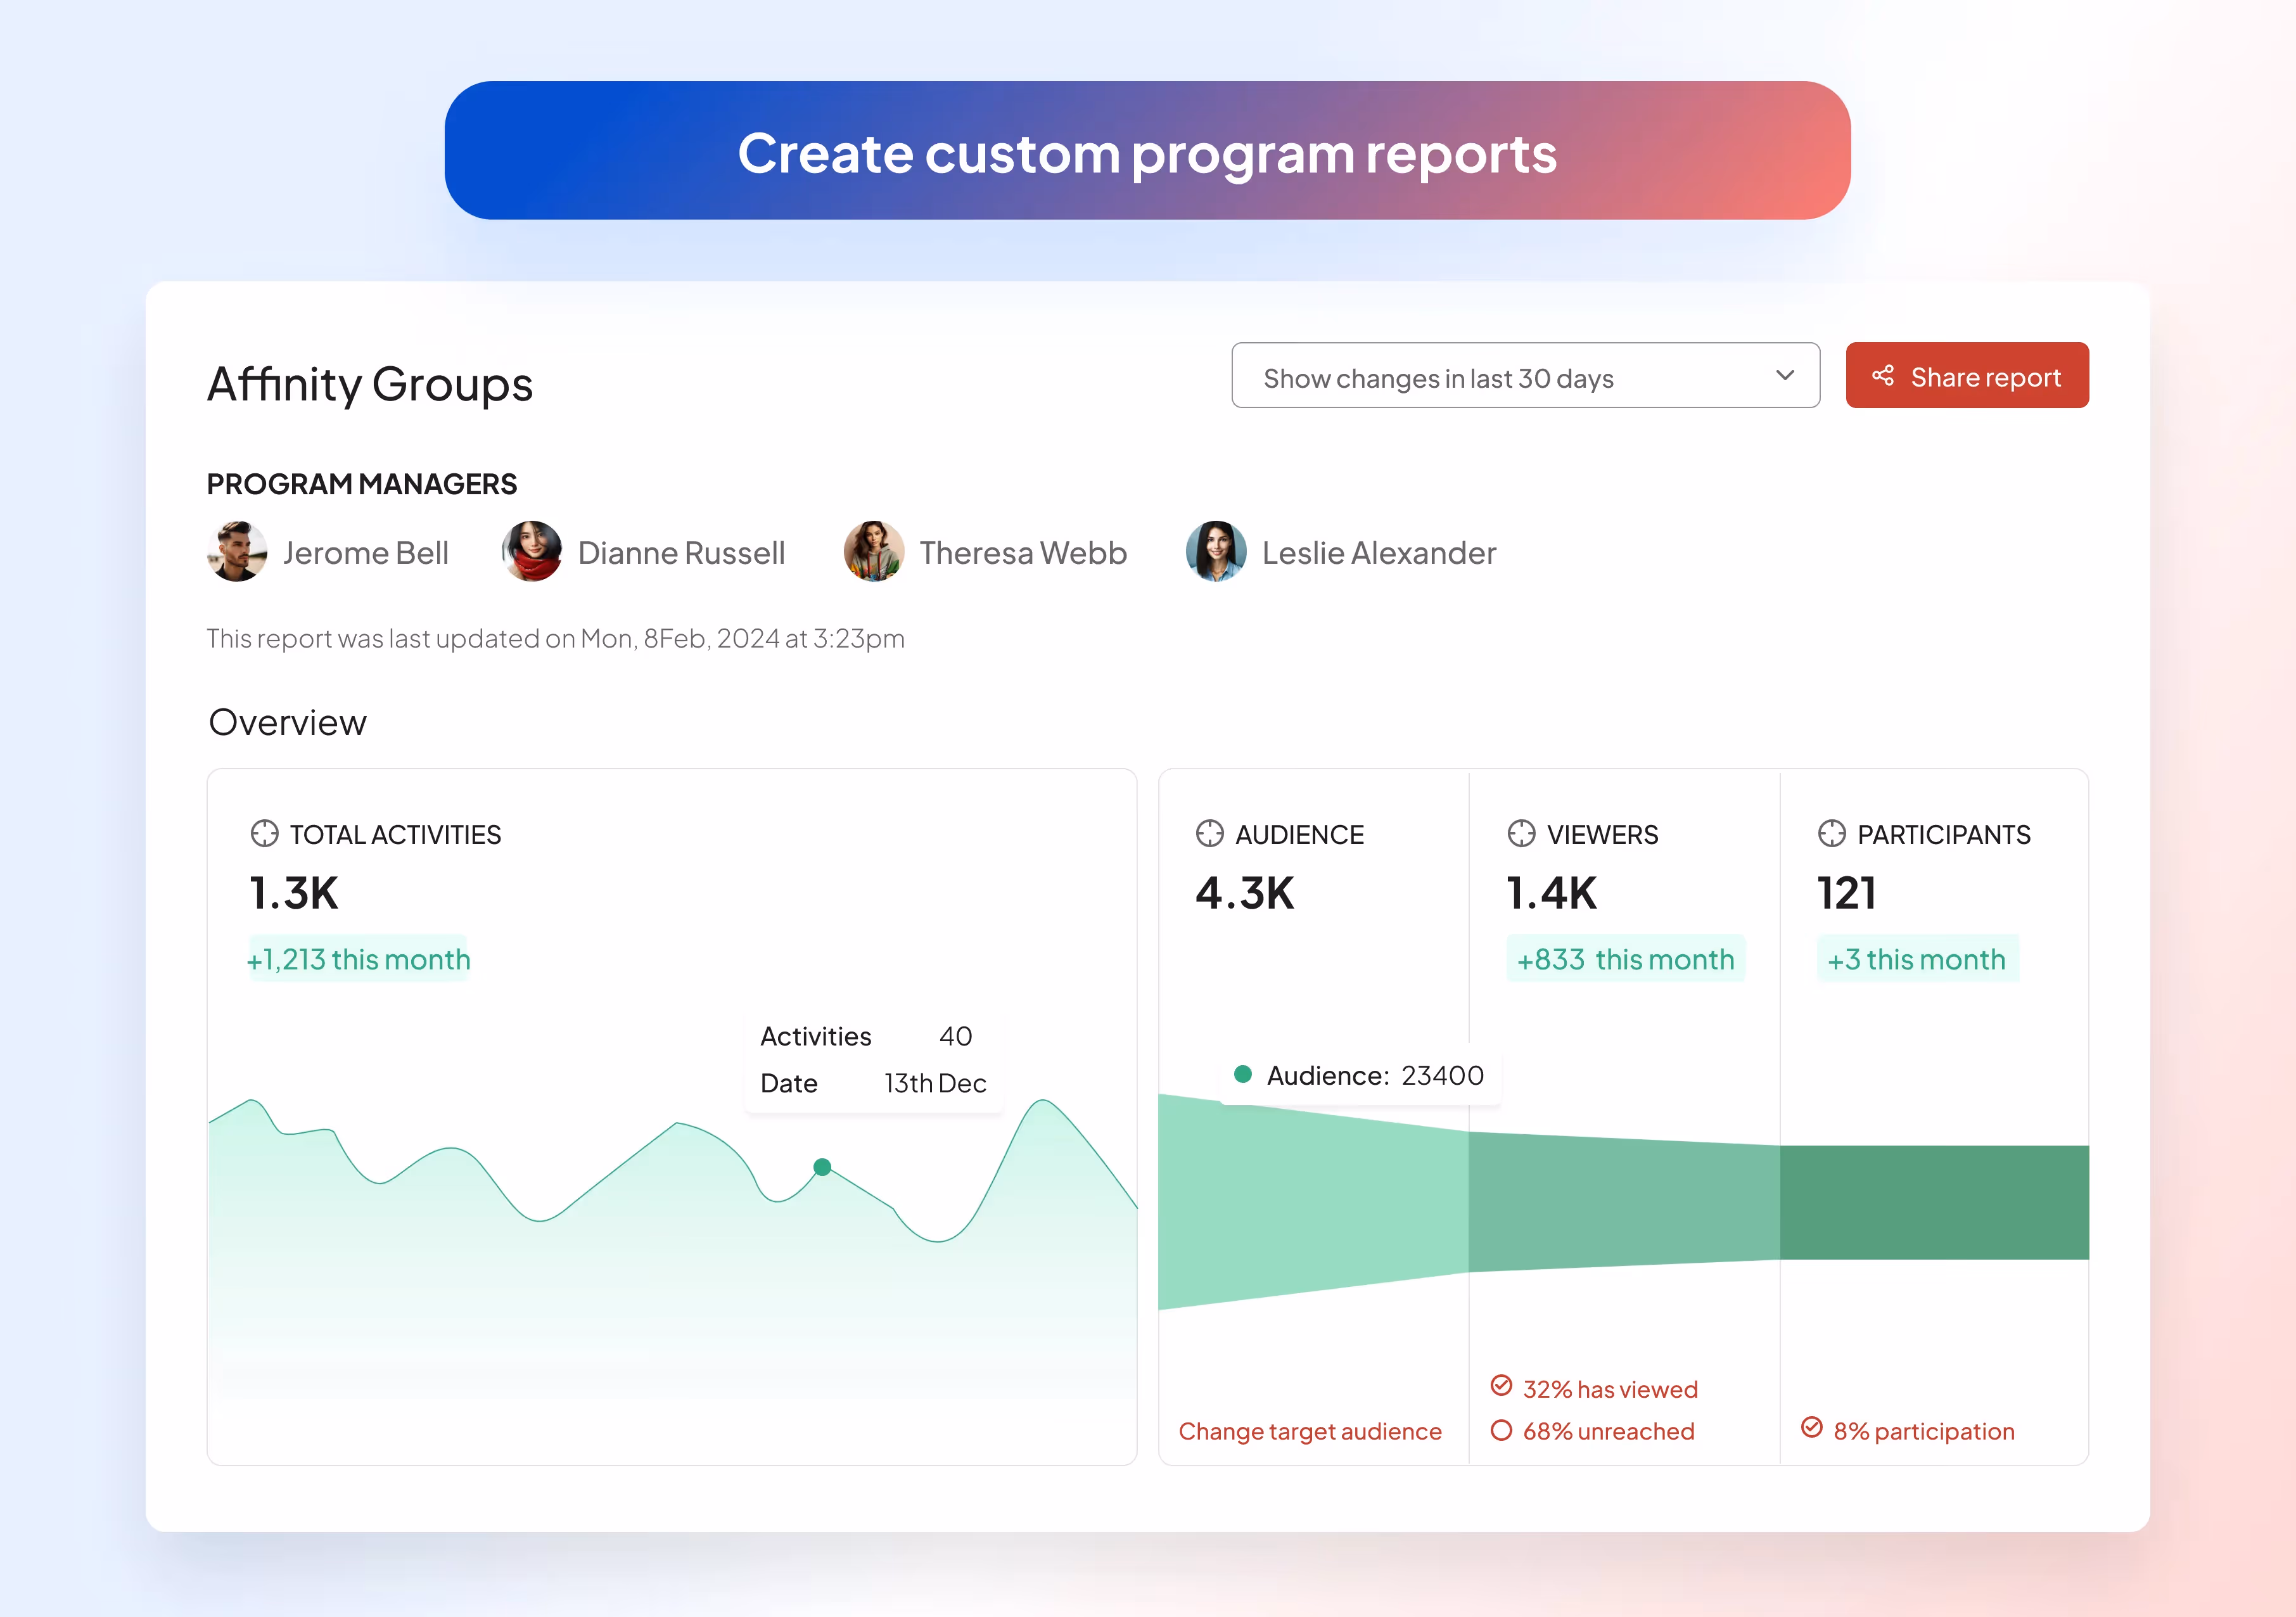Click the green data point on activities chart

pos(822,1167)
